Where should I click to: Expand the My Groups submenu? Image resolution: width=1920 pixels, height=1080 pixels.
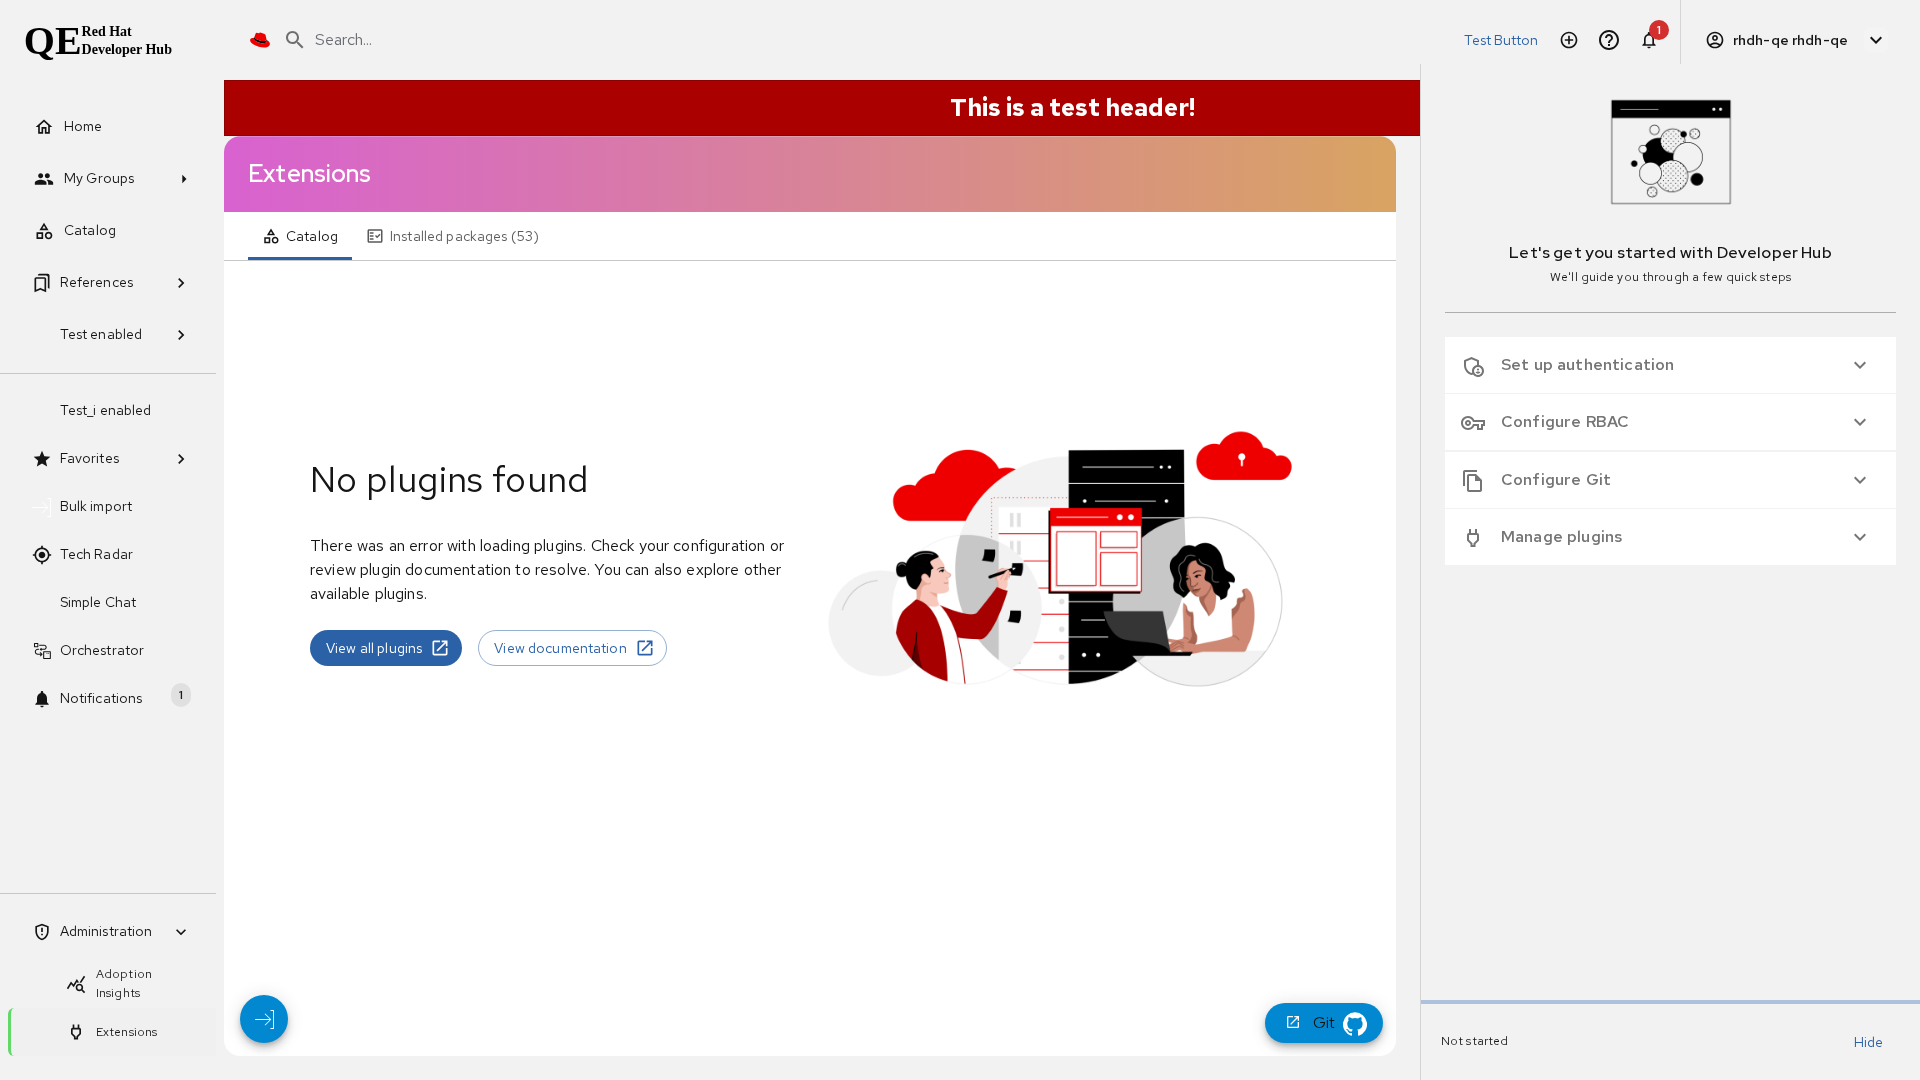(x=184, y=179)
